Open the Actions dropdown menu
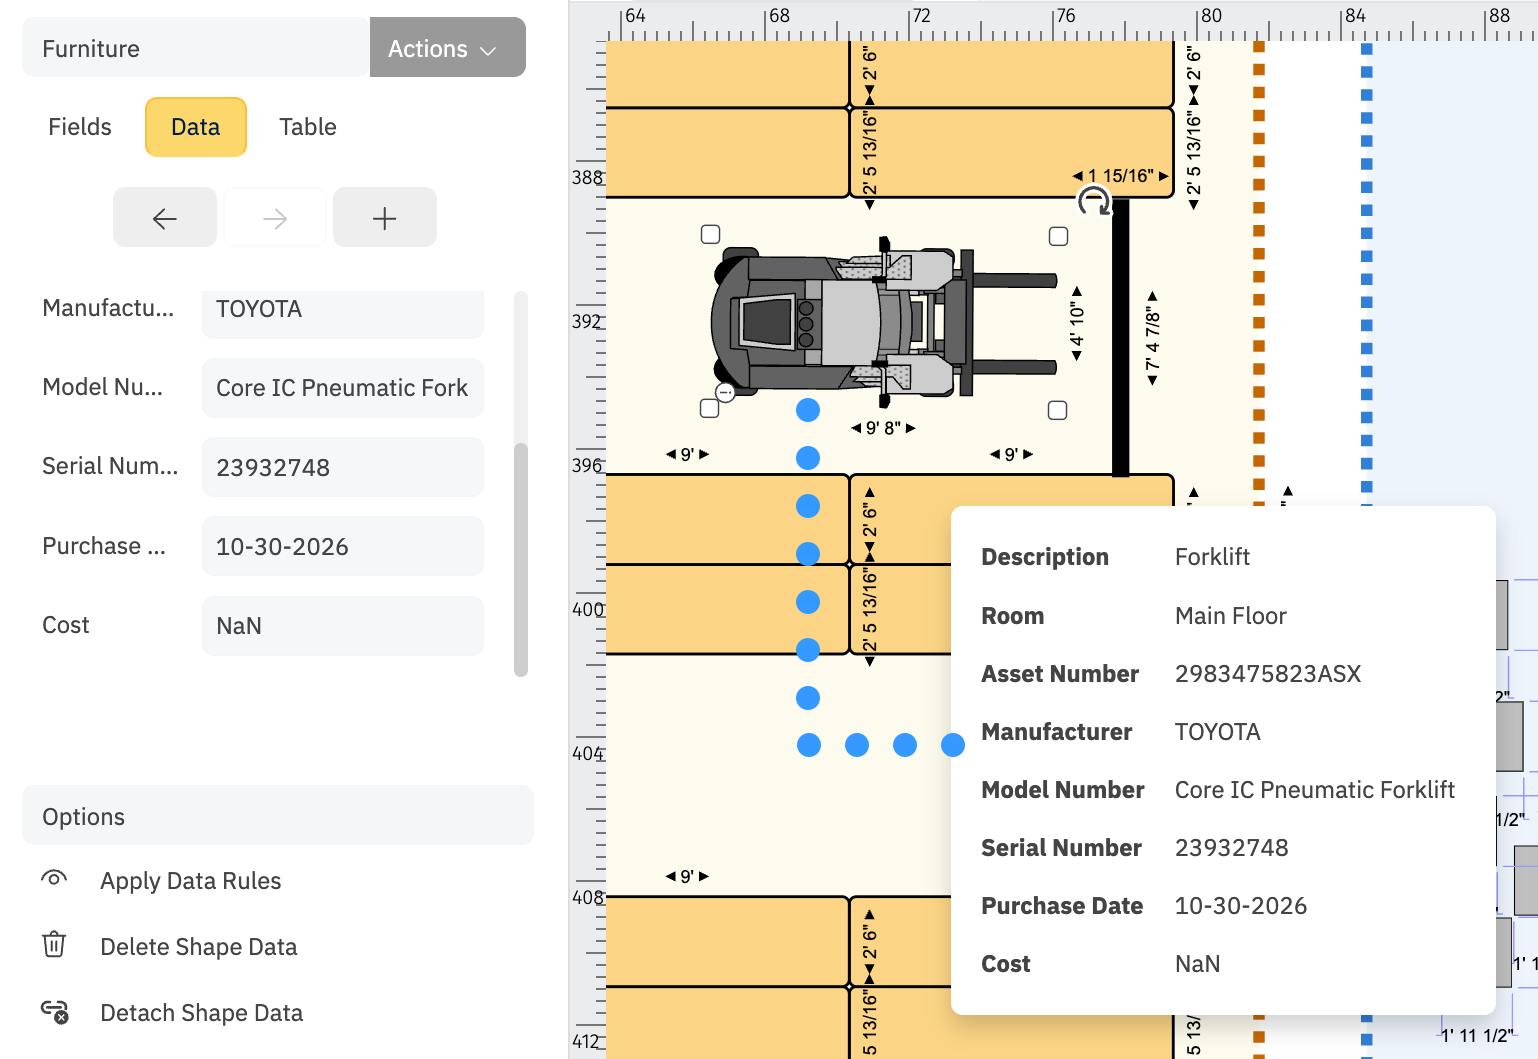The width and height of the screenshot is (1538, 1059). point(447,48)
